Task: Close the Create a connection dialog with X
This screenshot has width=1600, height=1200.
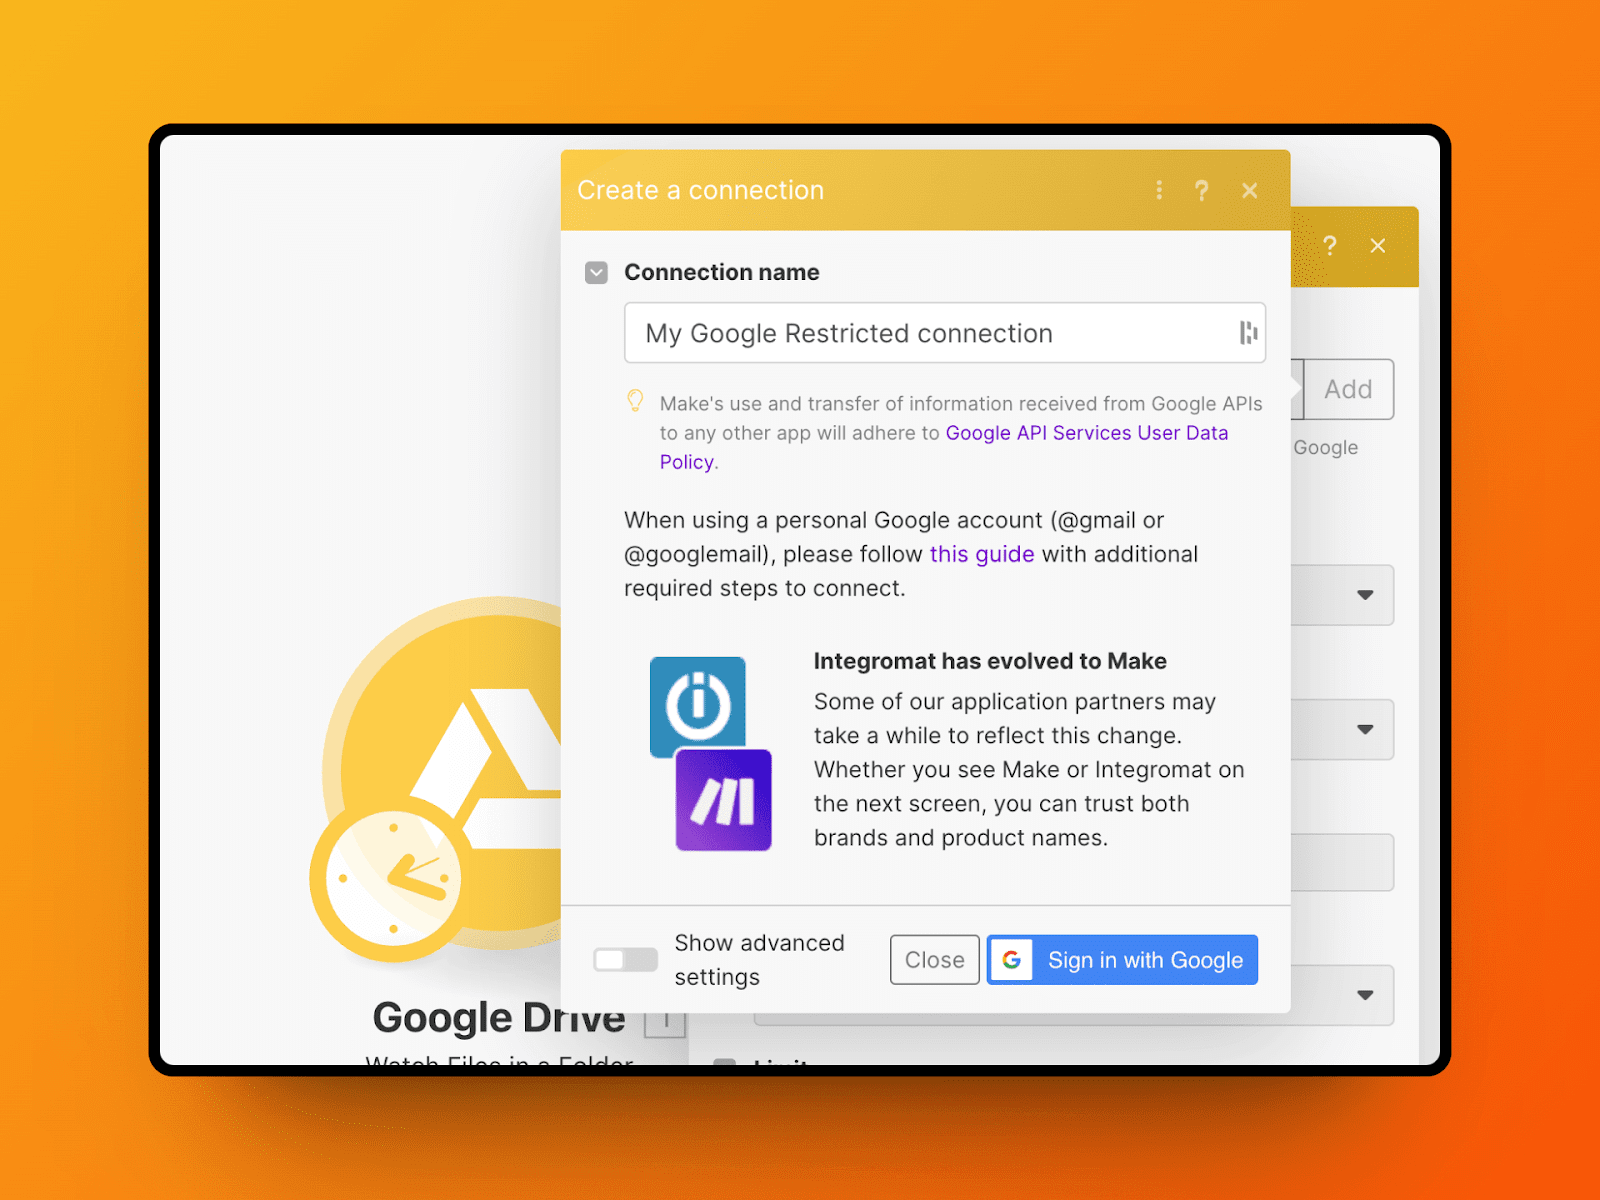Action: click(x=1250, y=190)
